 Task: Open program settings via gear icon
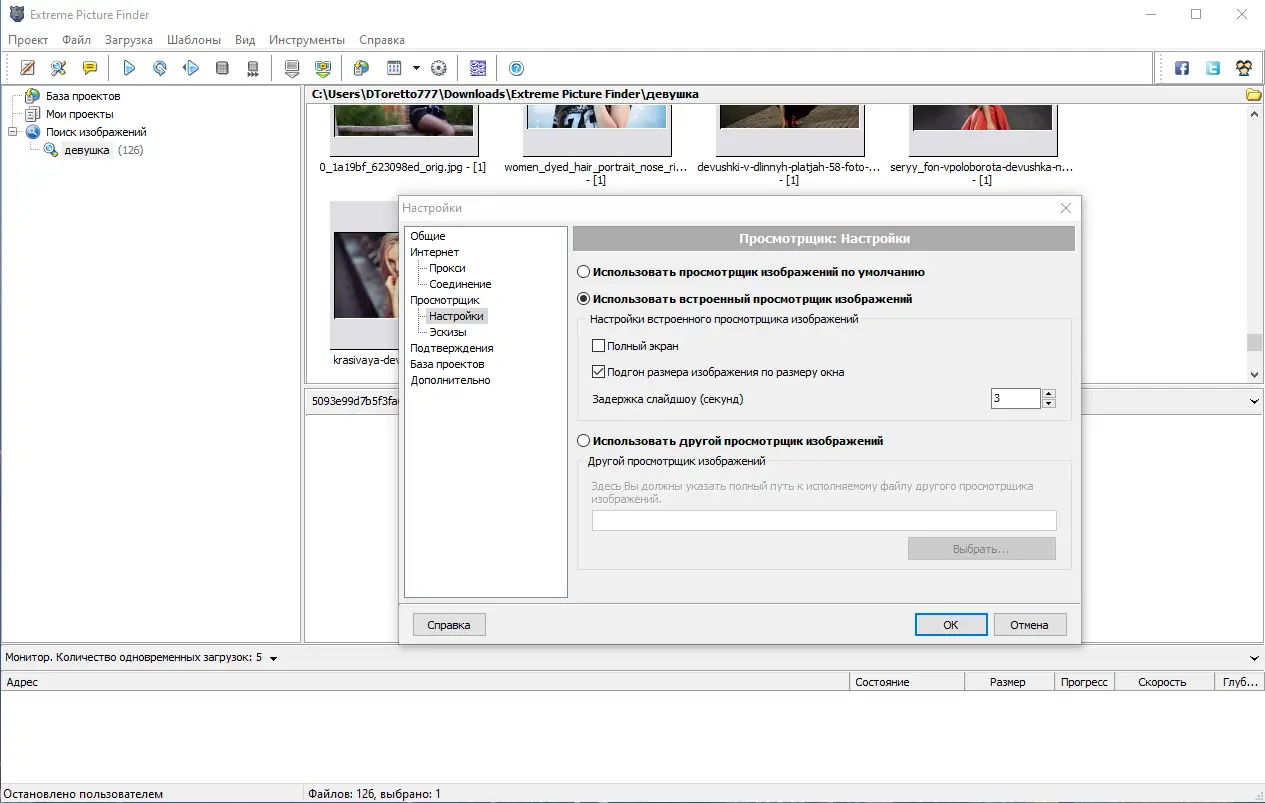438,67
